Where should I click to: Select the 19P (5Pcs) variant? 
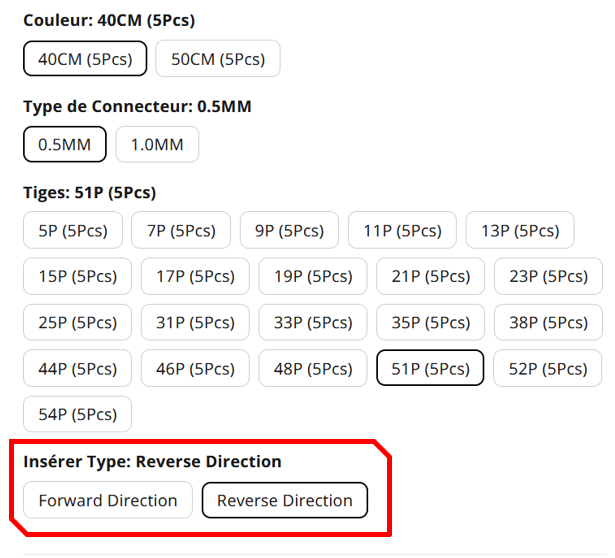pyautogui.click(x=313, y=276)
